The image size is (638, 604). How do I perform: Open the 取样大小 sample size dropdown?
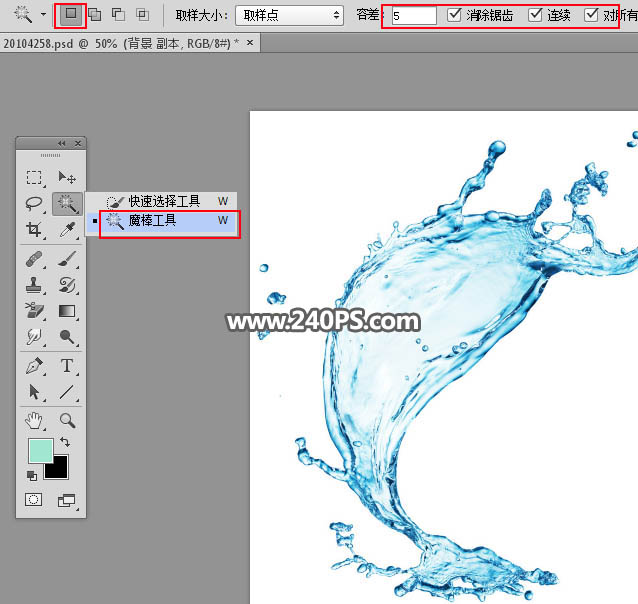[289, 15]
